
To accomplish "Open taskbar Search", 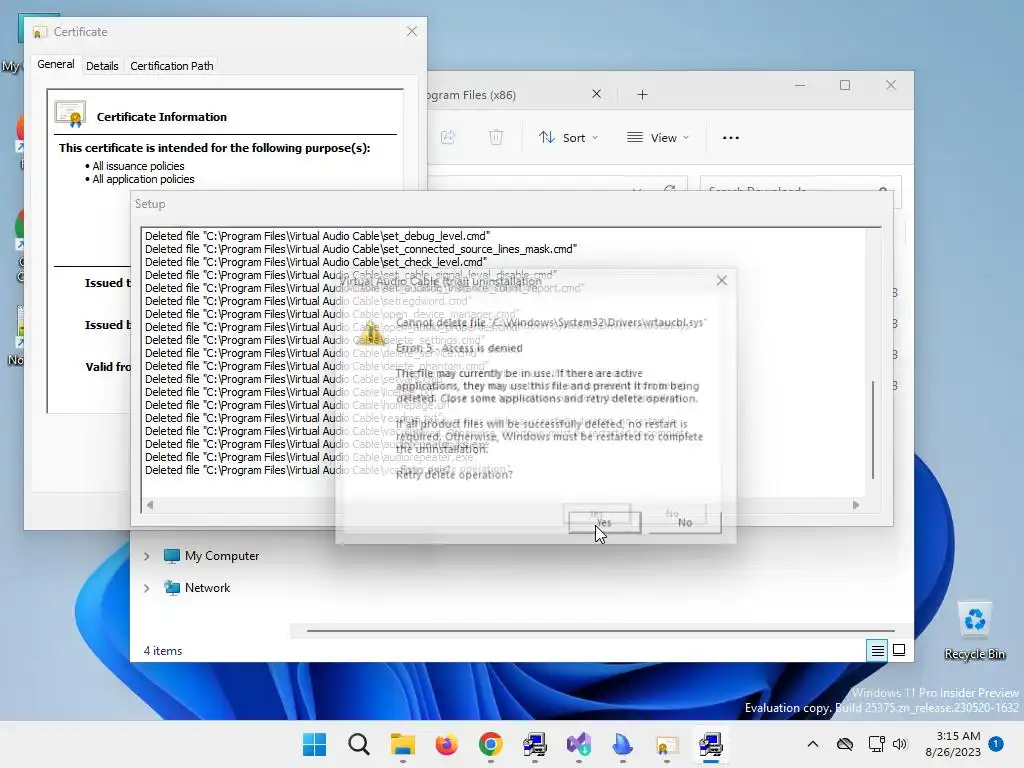I will [x=359, y=744].
